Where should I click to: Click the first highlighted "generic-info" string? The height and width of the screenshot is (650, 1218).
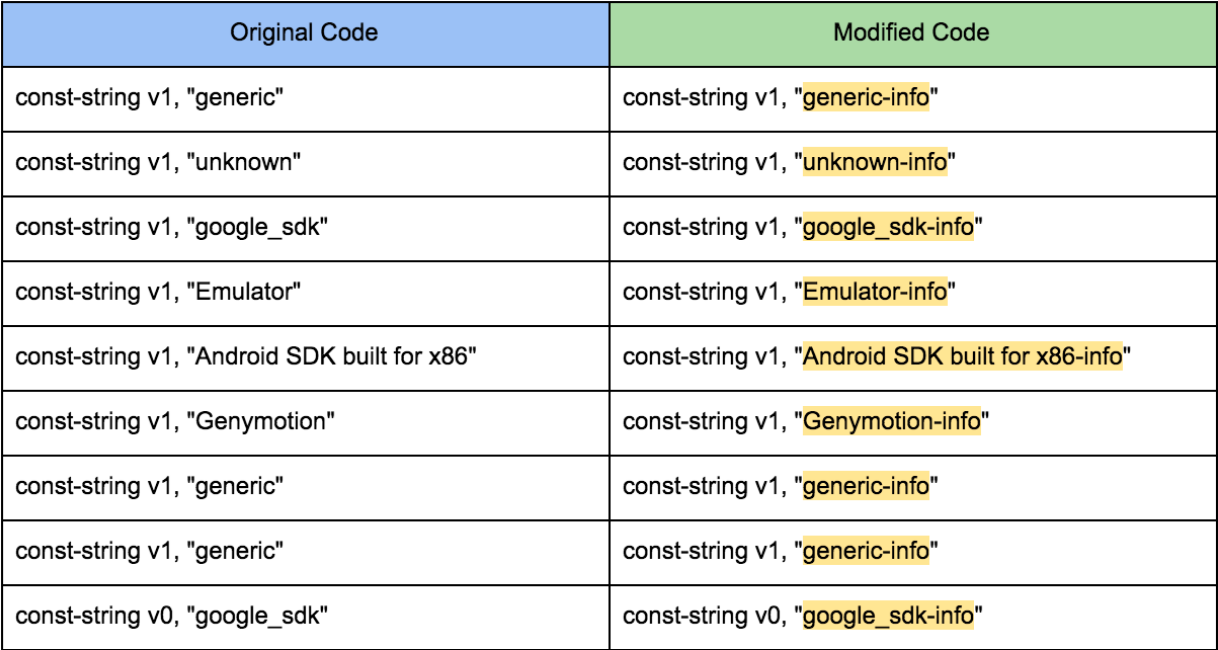pyautogui.click(x=866, y=98)
